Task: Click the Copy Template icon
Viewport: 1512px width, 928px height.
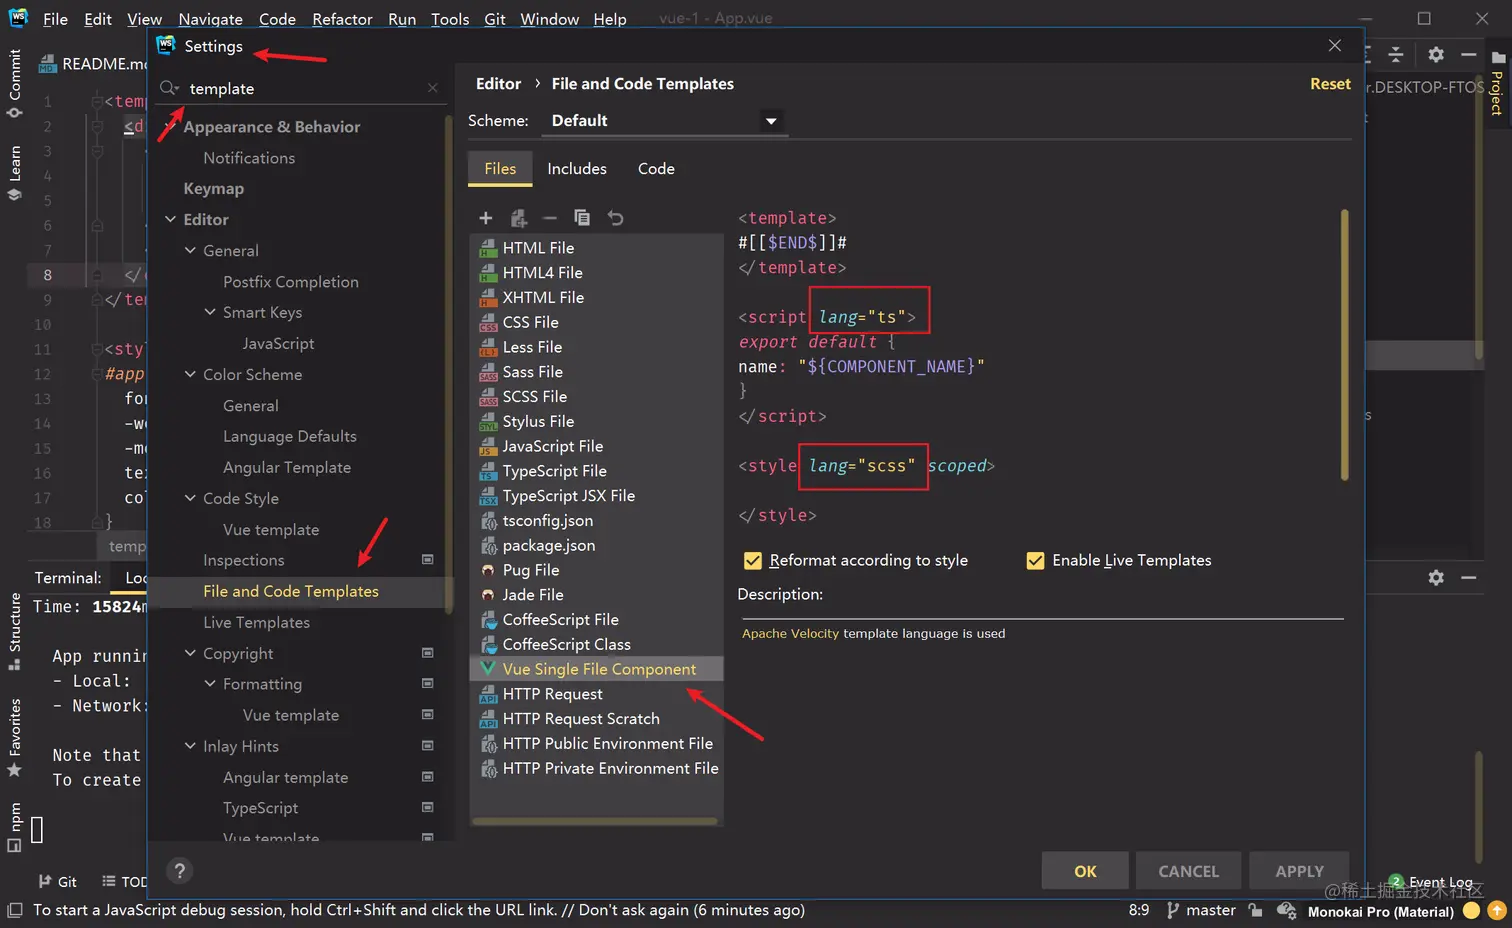Action: pyautogui.click(x=582, y=218)
